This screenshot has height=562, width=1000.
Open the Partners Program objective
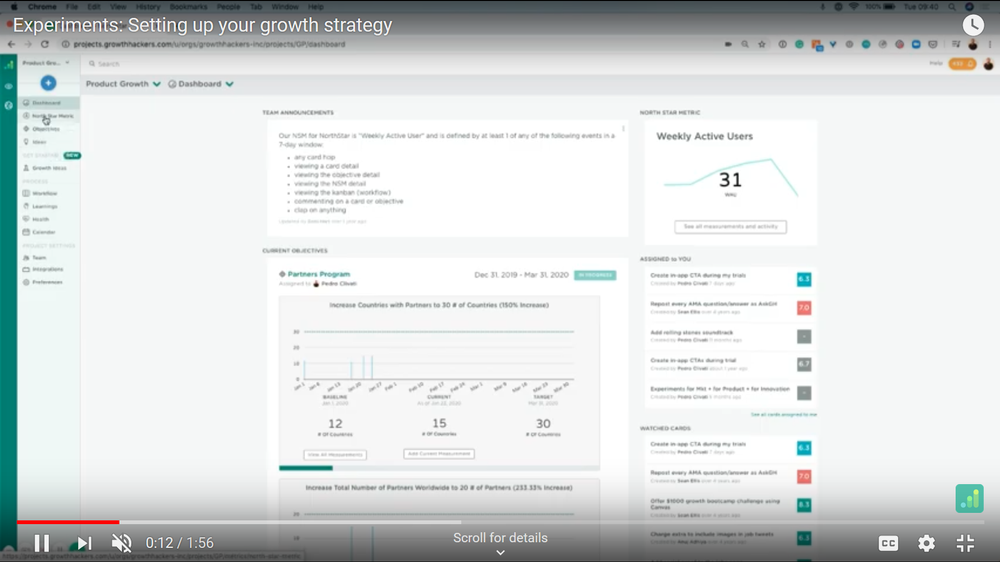tap(319, 274)
